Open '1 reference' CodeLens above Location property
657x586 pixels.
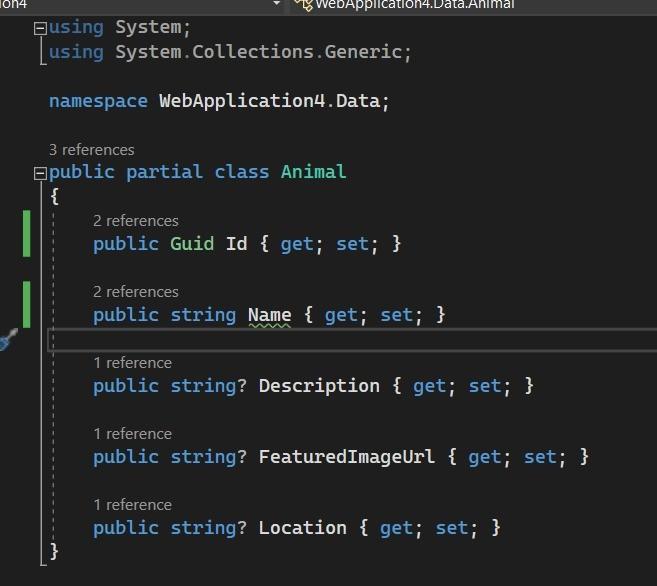[132, 505]
